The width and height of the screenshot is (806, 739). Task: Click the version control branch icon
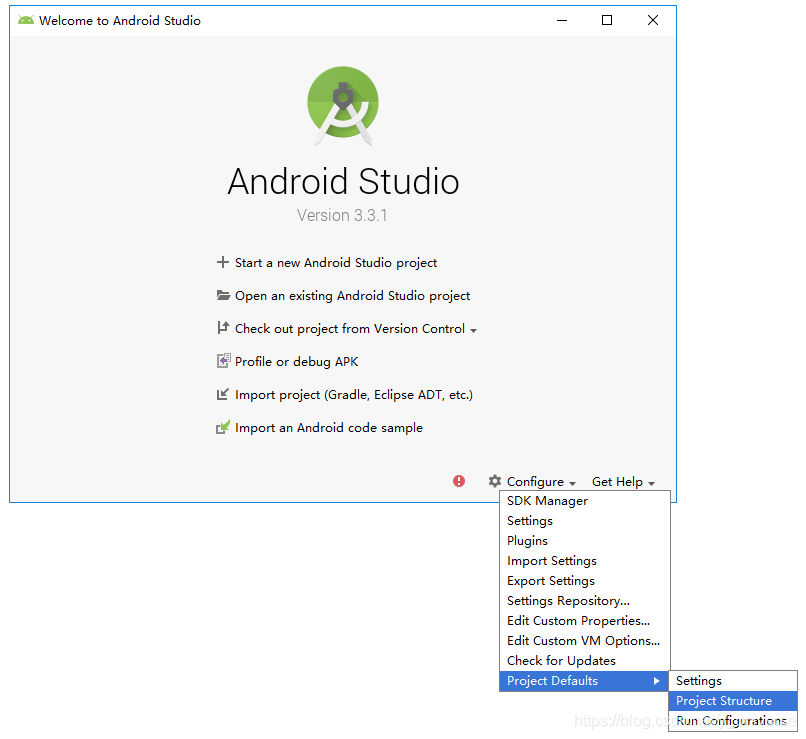click(x=222, y=328)
